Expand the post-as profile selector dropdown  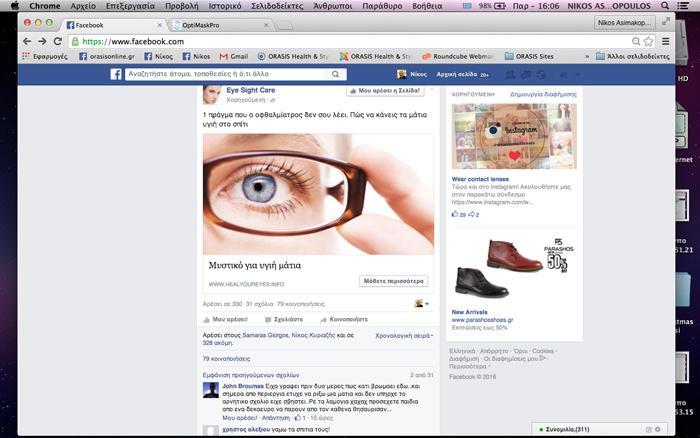[422, 302]
